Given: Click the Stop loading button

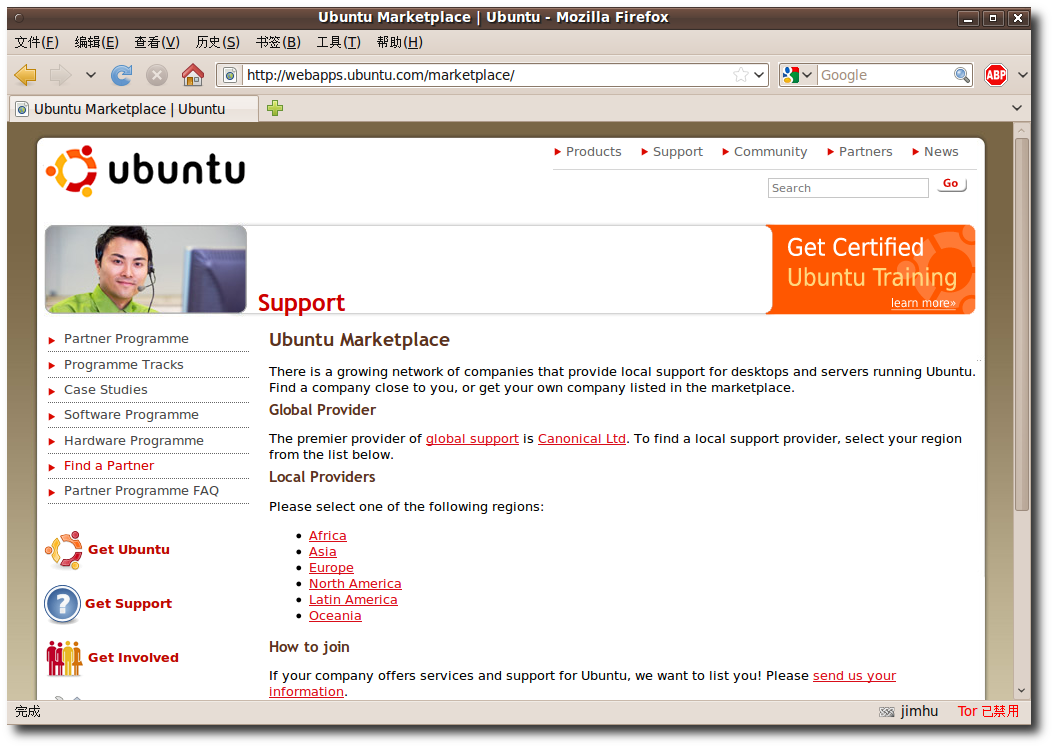Looking at the screenshot, I should point(157,75).
